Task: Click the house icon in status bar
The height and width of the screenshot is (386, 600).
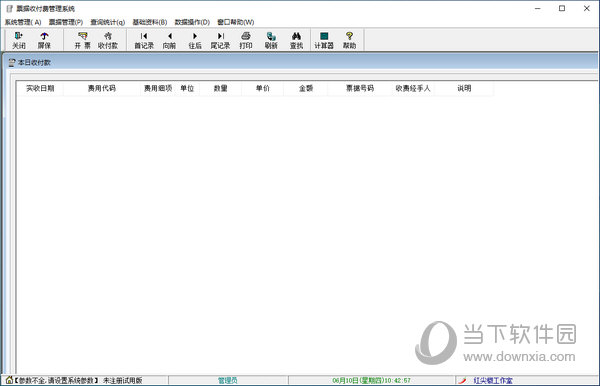Action: (9, 380)
